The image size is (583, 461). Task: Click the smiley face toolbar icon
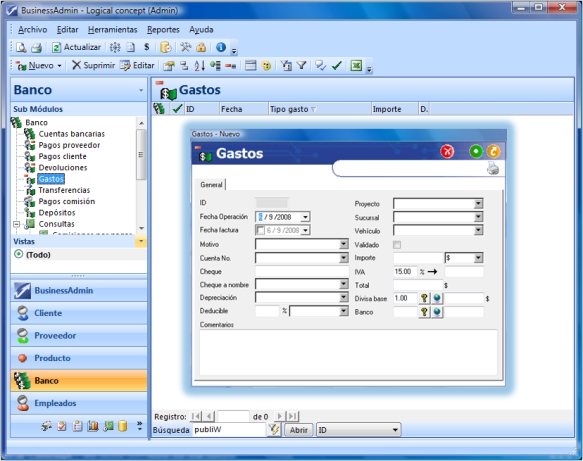[266, 66]
